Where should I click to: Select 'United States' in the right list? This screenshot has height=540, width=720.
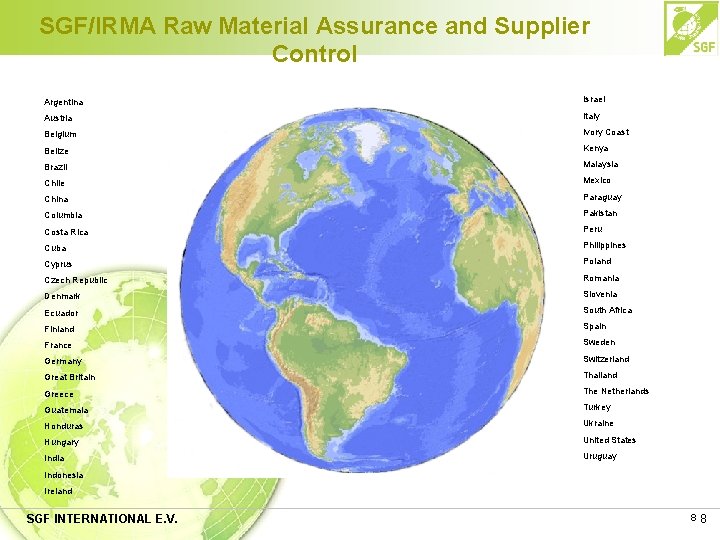tap(609, 440)
